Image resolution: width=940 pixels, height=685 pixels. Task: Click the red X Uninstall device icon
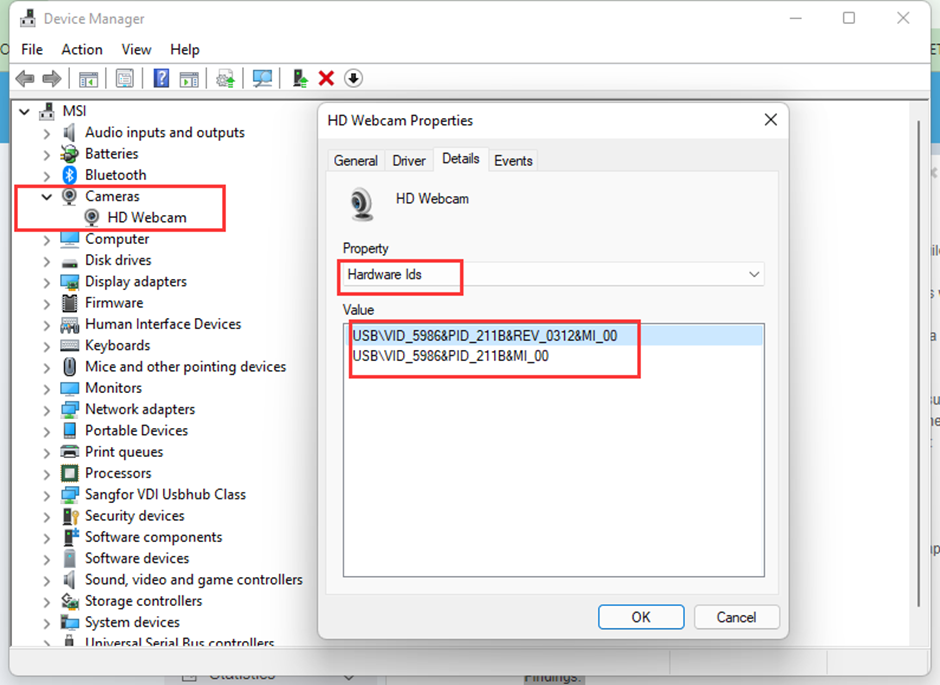click(326, 79)
